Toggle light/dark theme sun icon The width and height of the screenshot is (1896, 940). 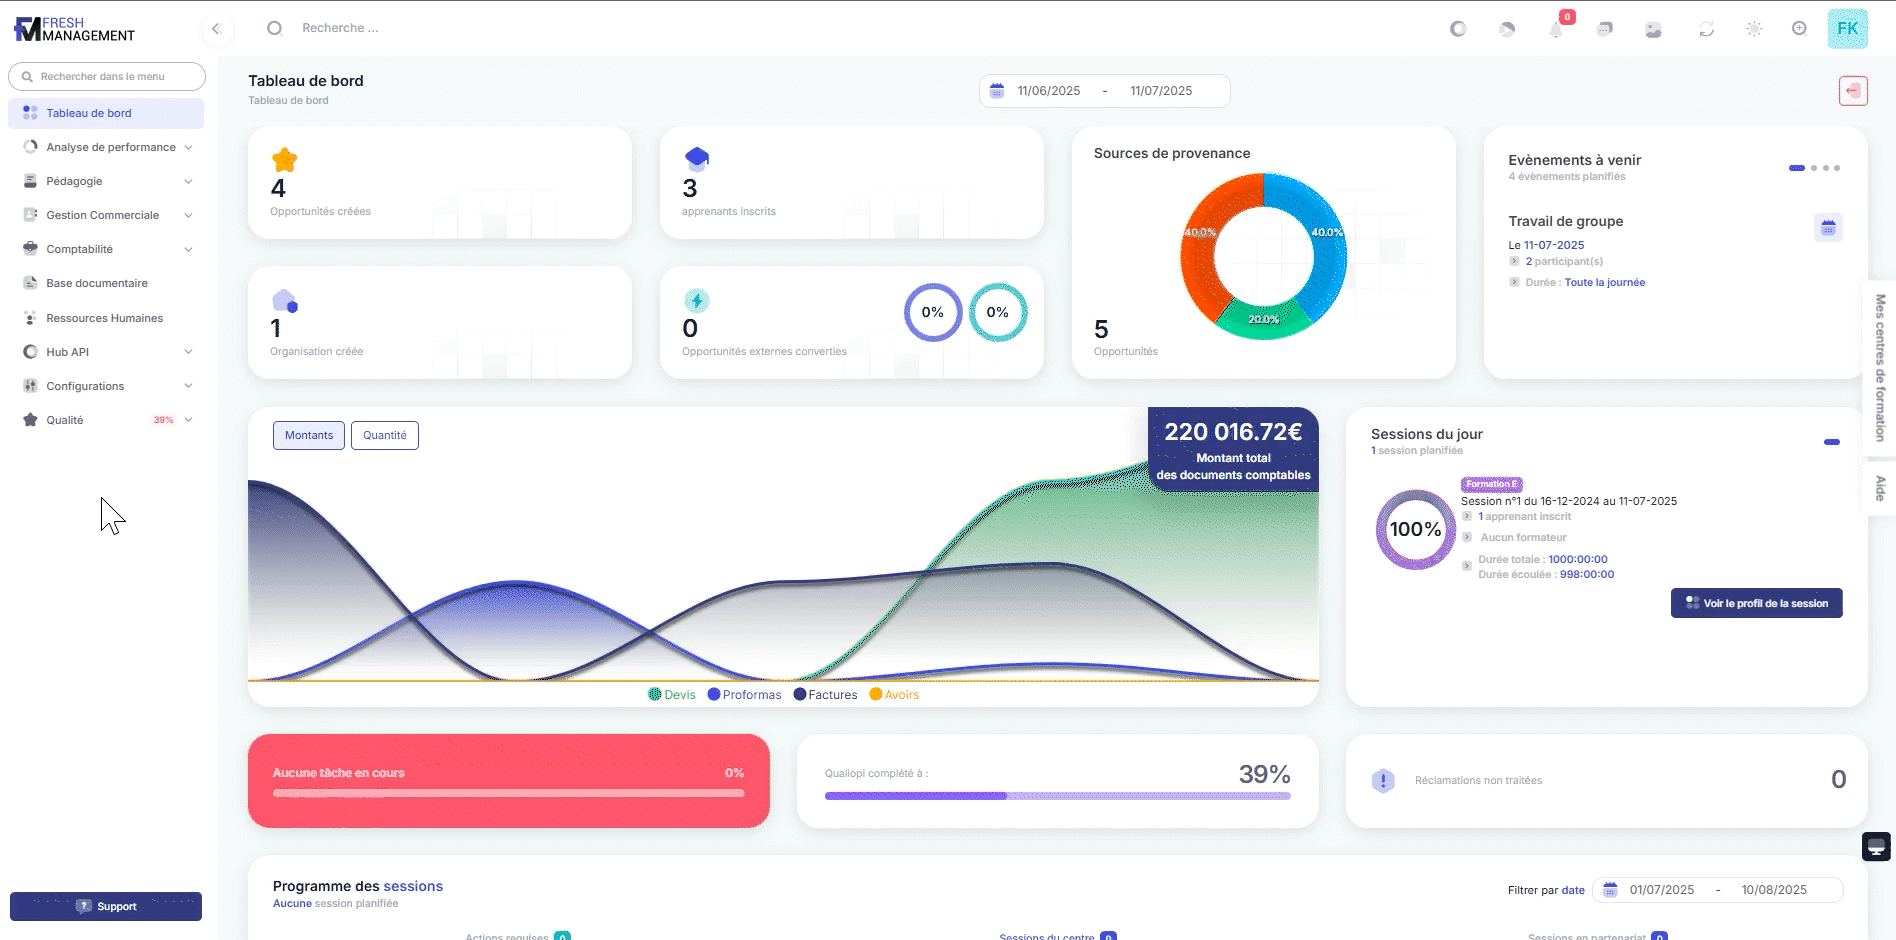coord(1754,29)
